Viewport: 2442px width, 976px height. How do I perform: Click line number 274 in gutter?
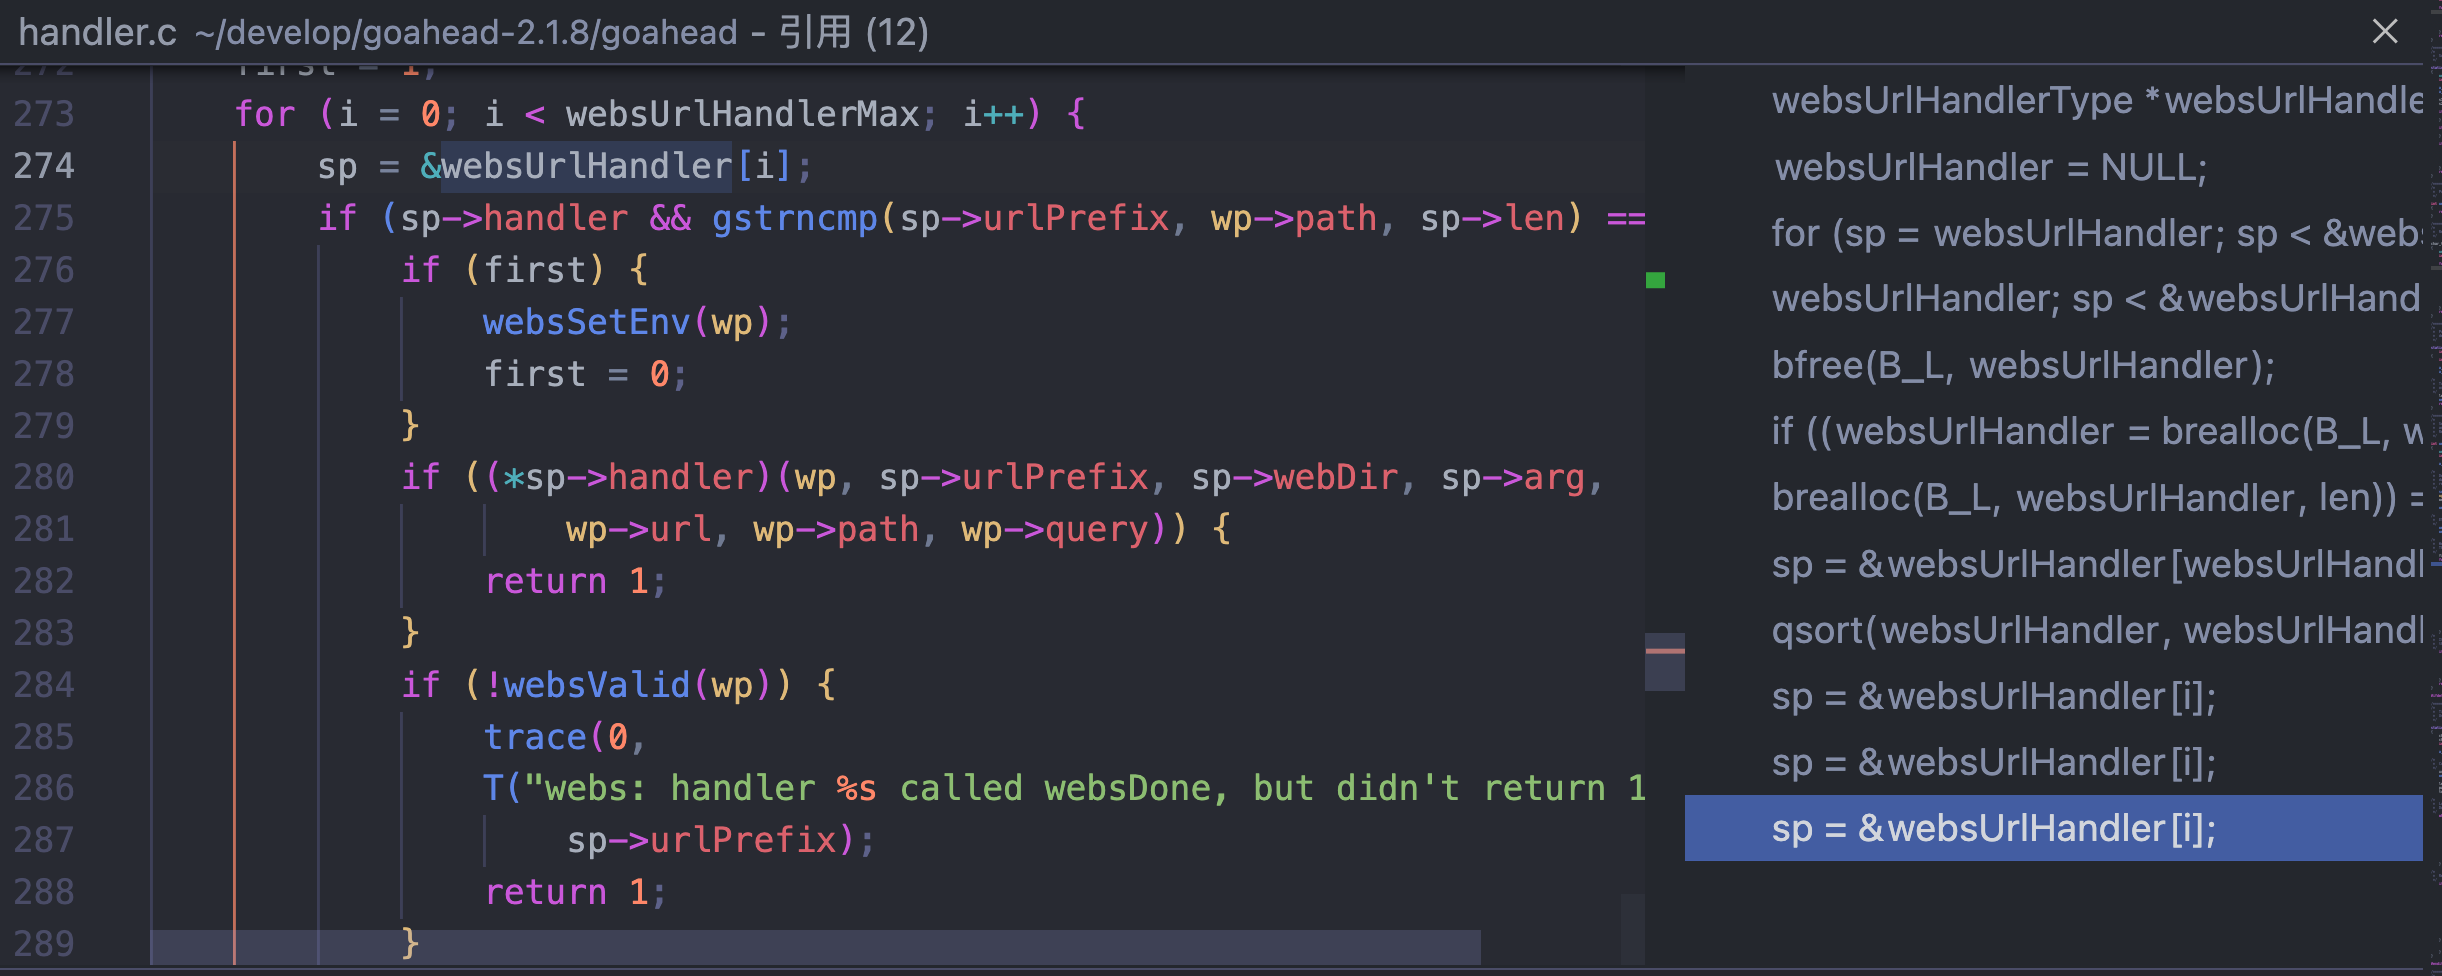pyautogui.click(x=44, y=165)
